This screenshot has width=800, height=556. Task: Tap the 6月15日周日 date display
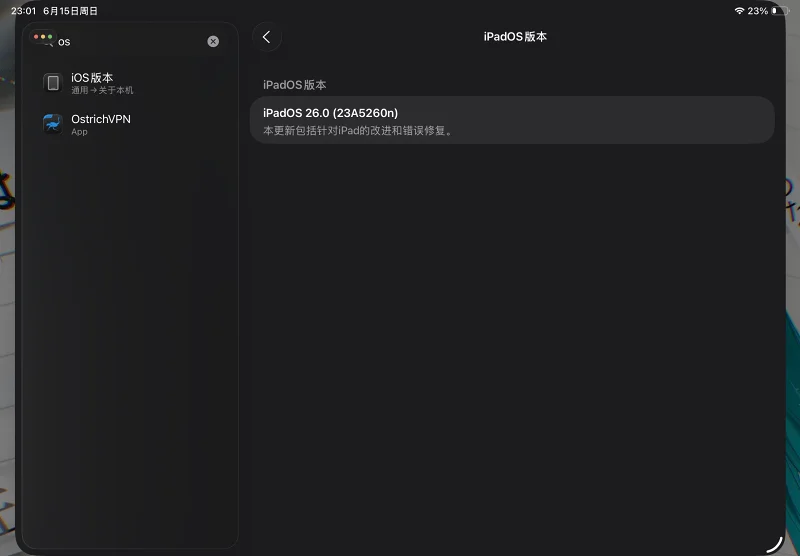(70, 11)
